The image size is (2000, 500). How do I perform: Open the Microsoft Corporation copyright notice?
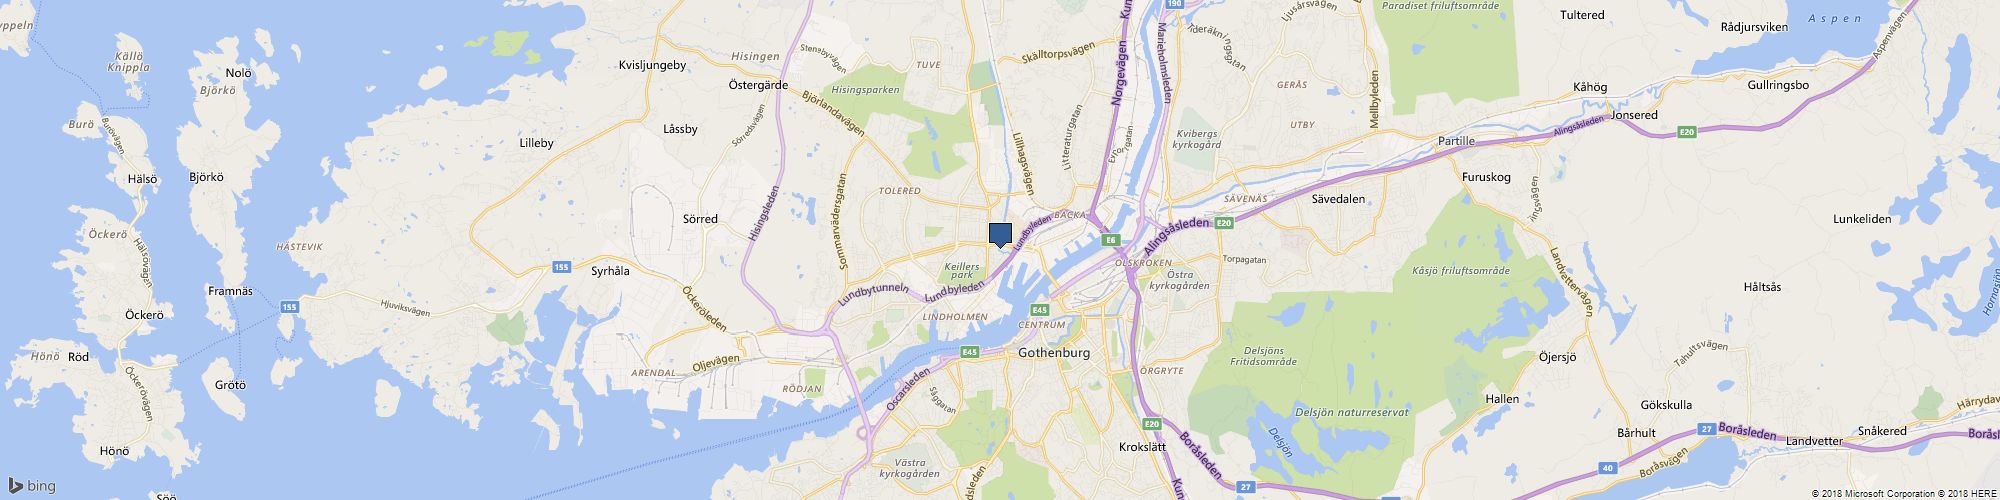pos(1868,493)
